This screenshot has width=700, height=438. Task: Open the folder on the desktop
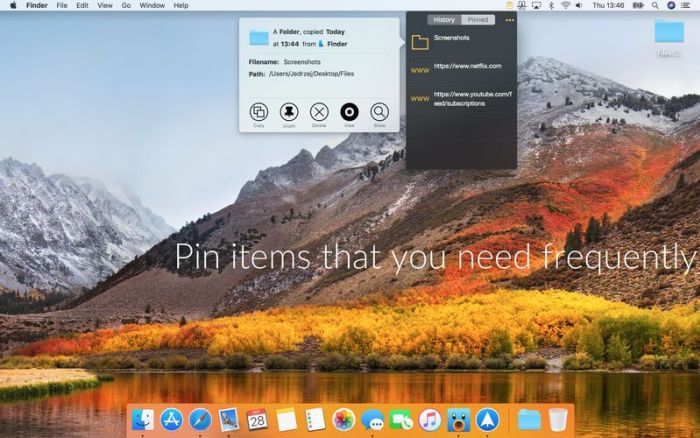[x=669, y=32]
